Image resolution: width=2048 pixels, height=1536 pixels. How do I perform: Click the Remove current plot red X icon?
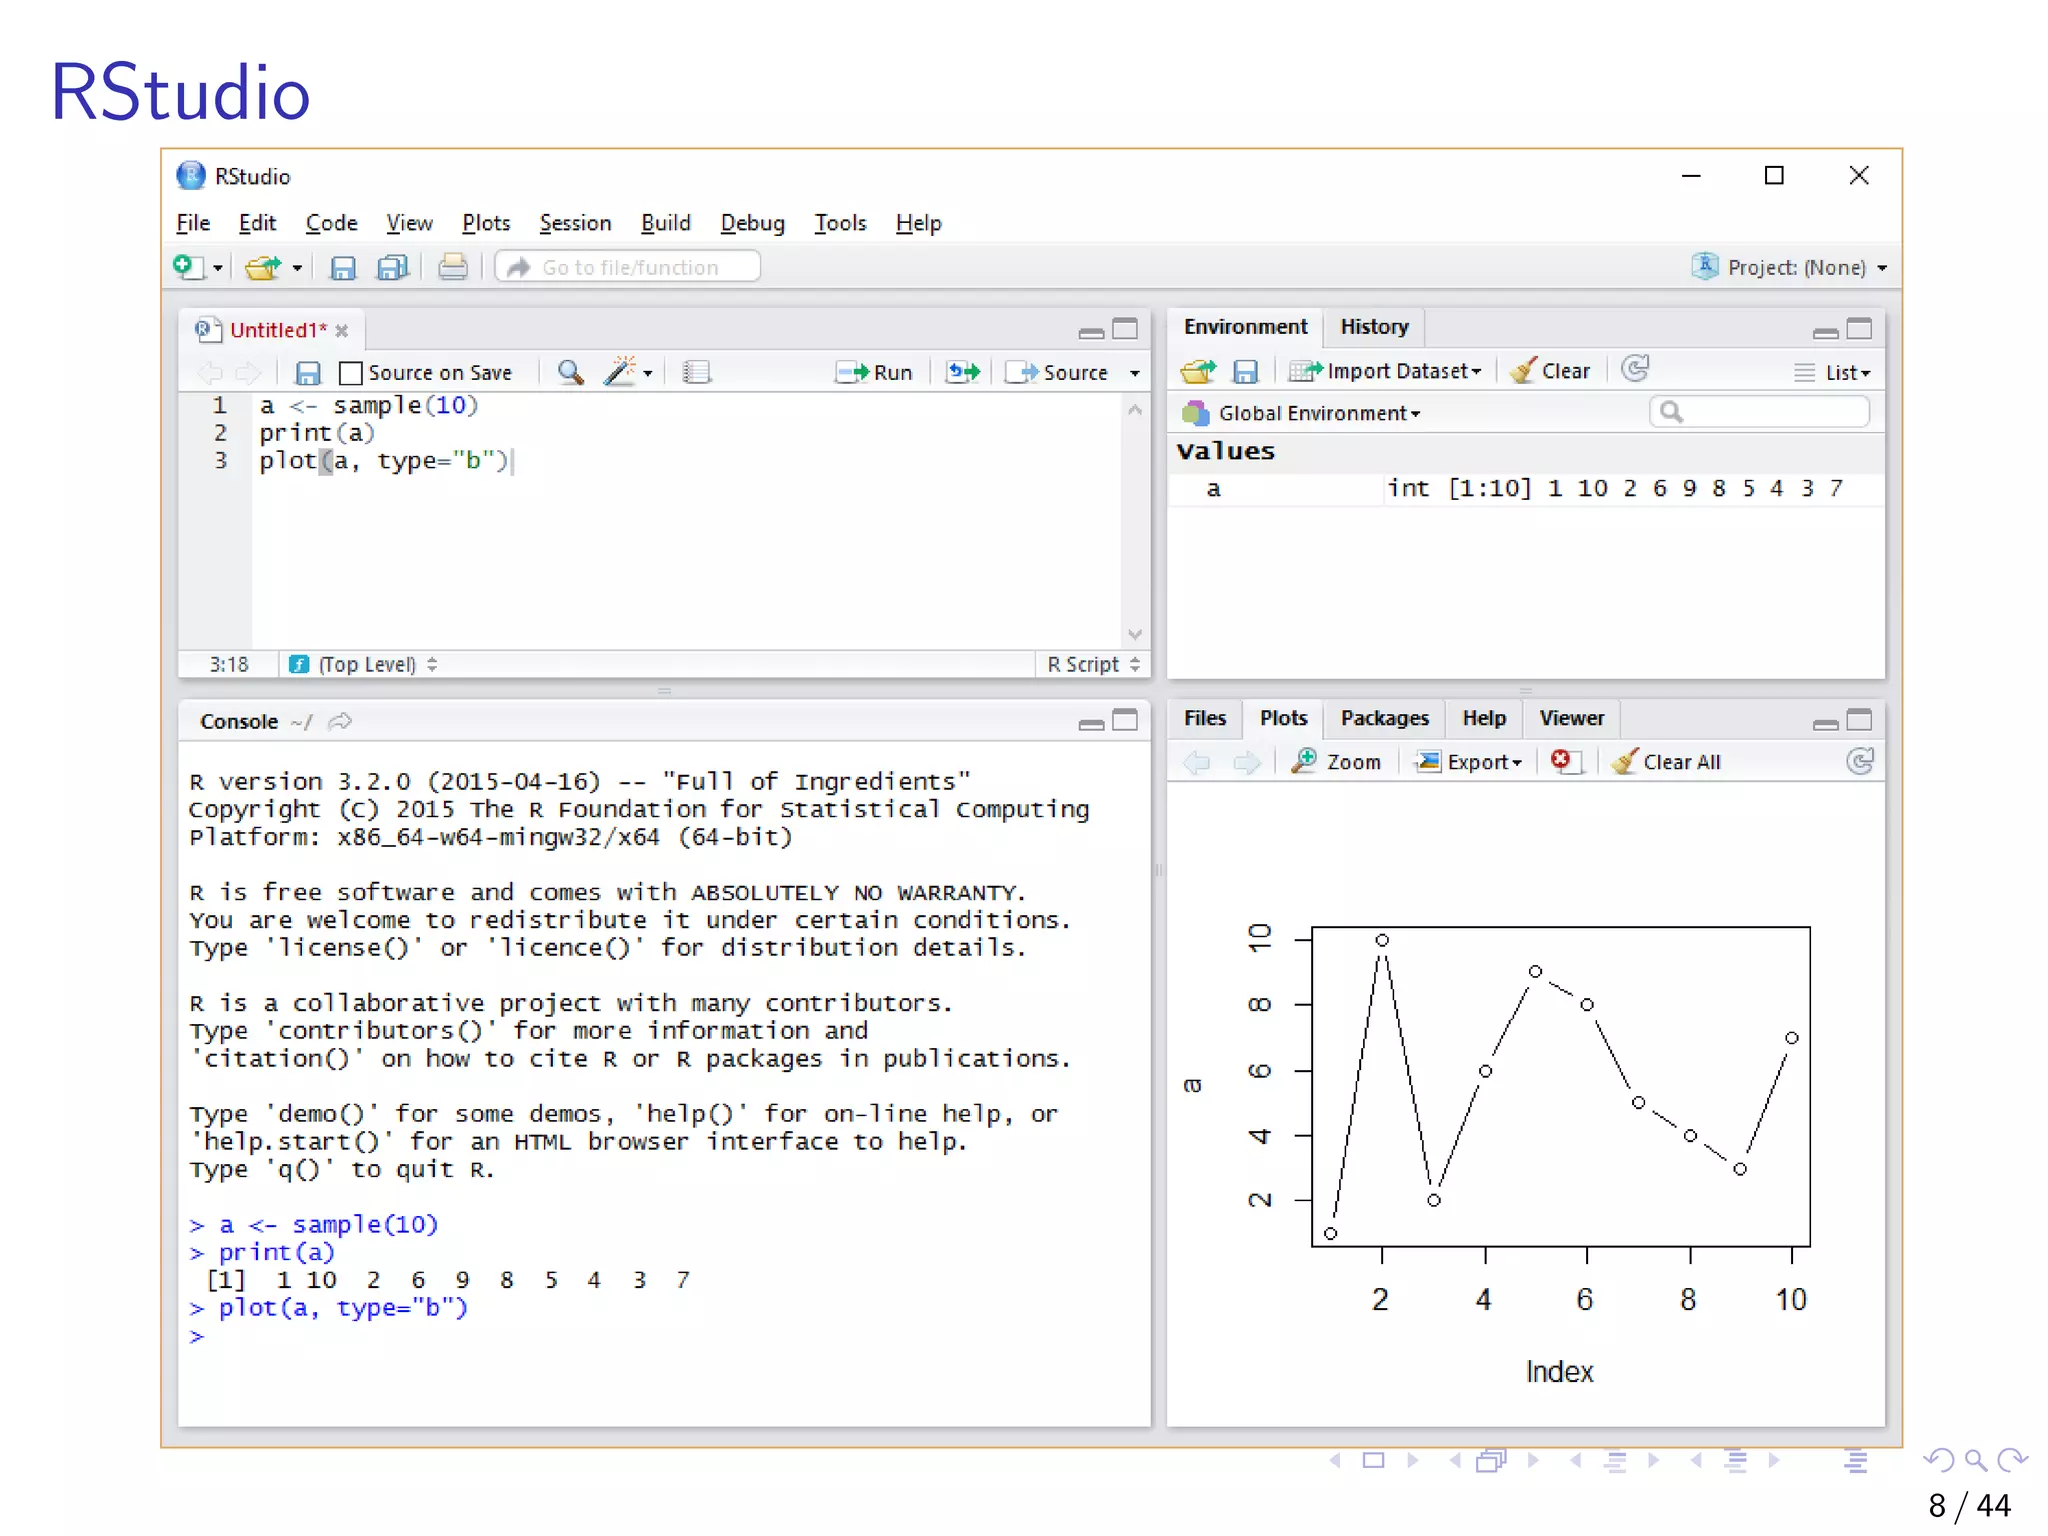pos(1566,761)
